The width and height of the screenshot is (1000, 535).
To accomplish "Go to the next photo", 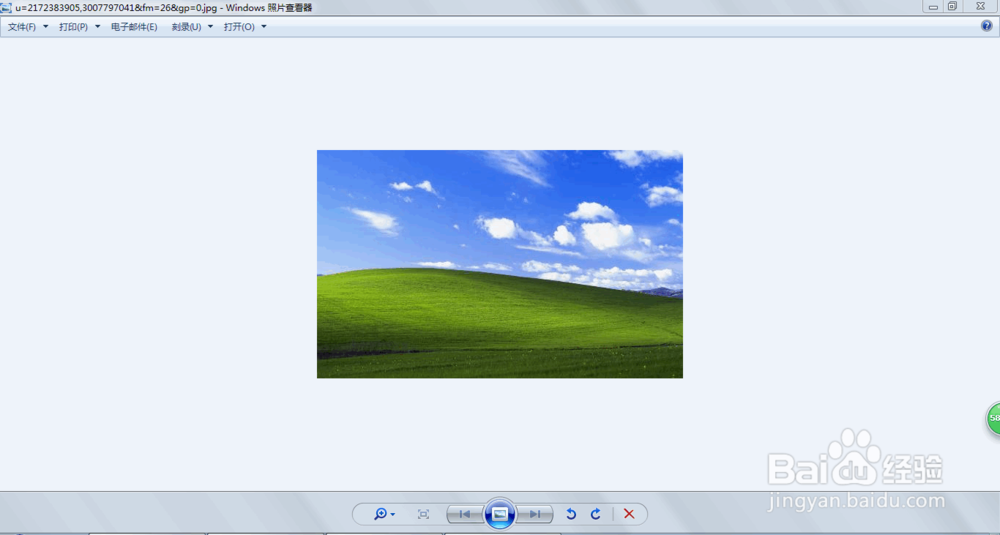I will [x=534, y=514].
